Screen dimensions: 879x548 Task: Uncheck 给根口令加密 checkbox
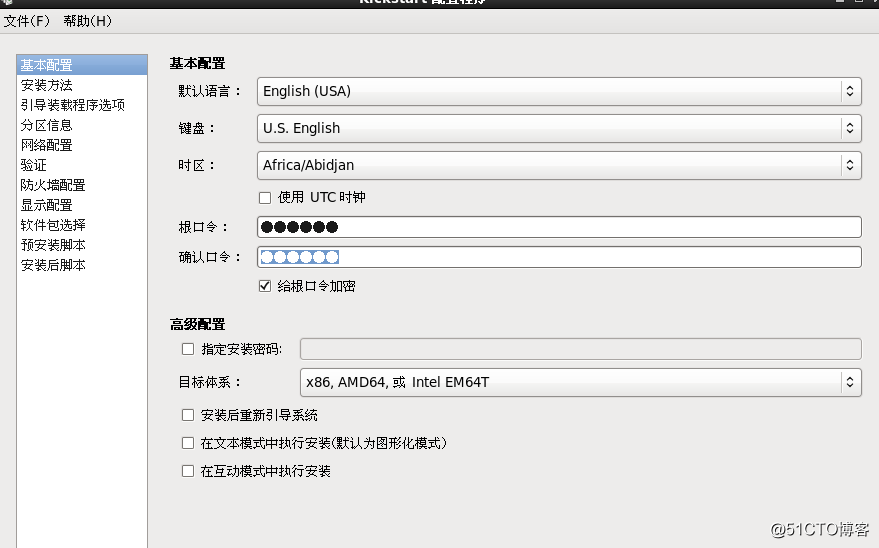(x=265, y=286)
